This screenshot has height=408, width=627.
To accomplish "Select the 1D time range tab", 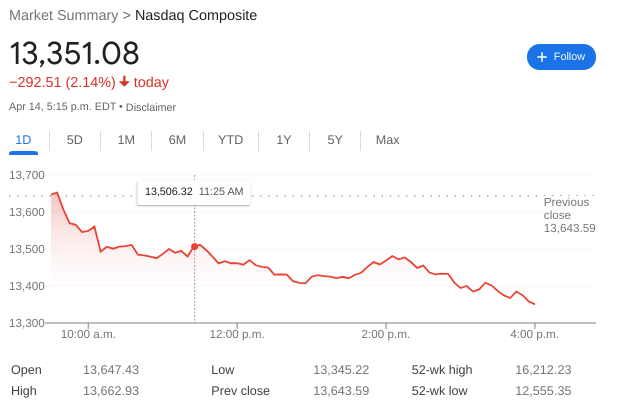I will tap(24, 140).
